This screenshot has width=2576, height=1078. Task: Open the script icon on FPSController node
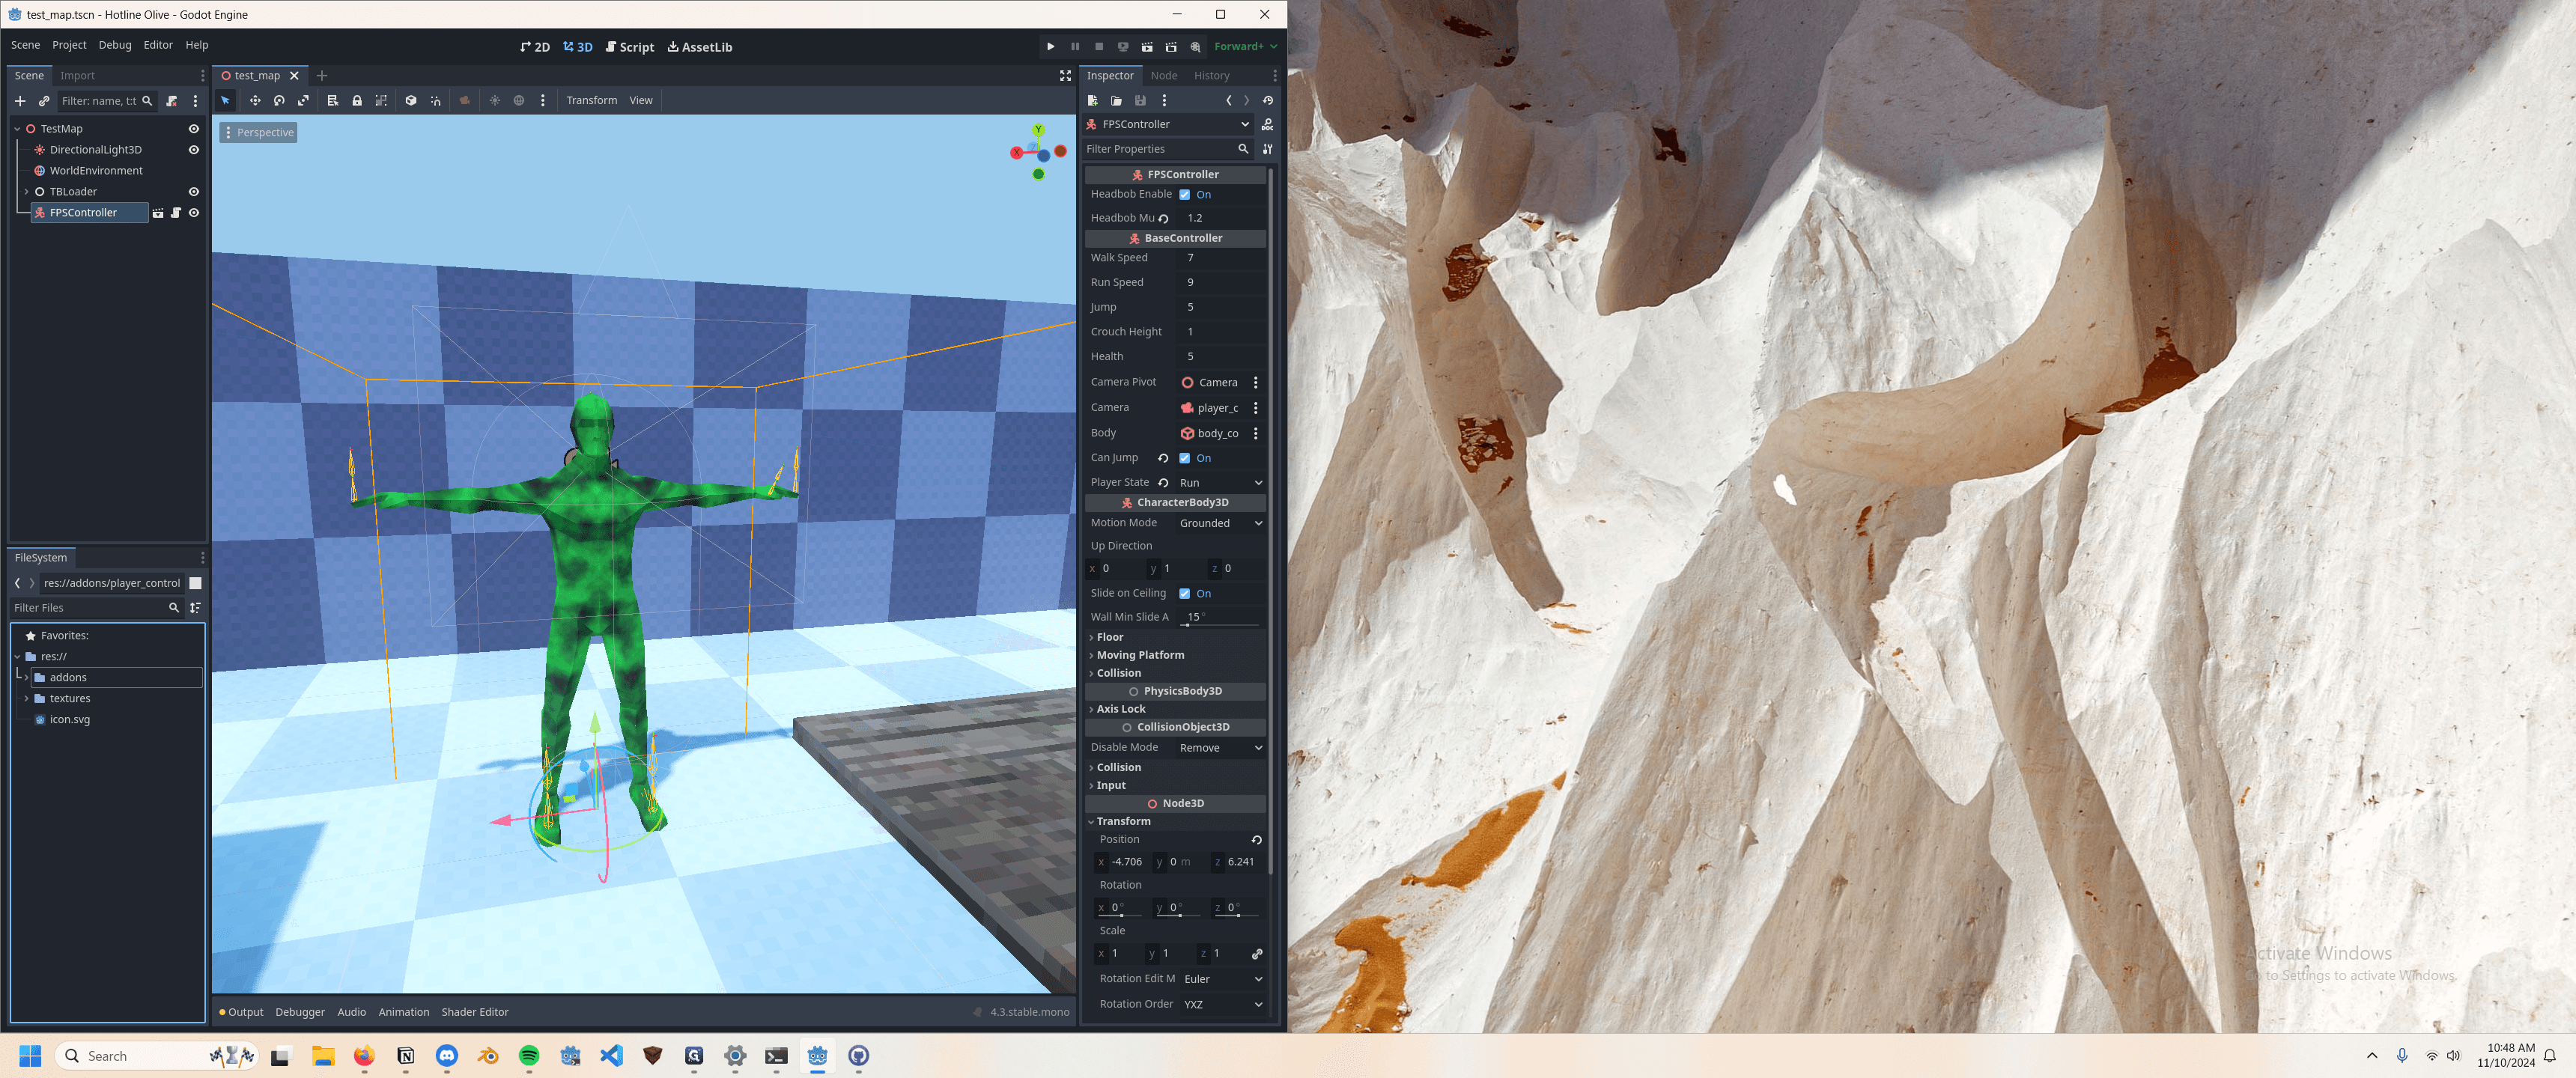(x=176, y=213)
